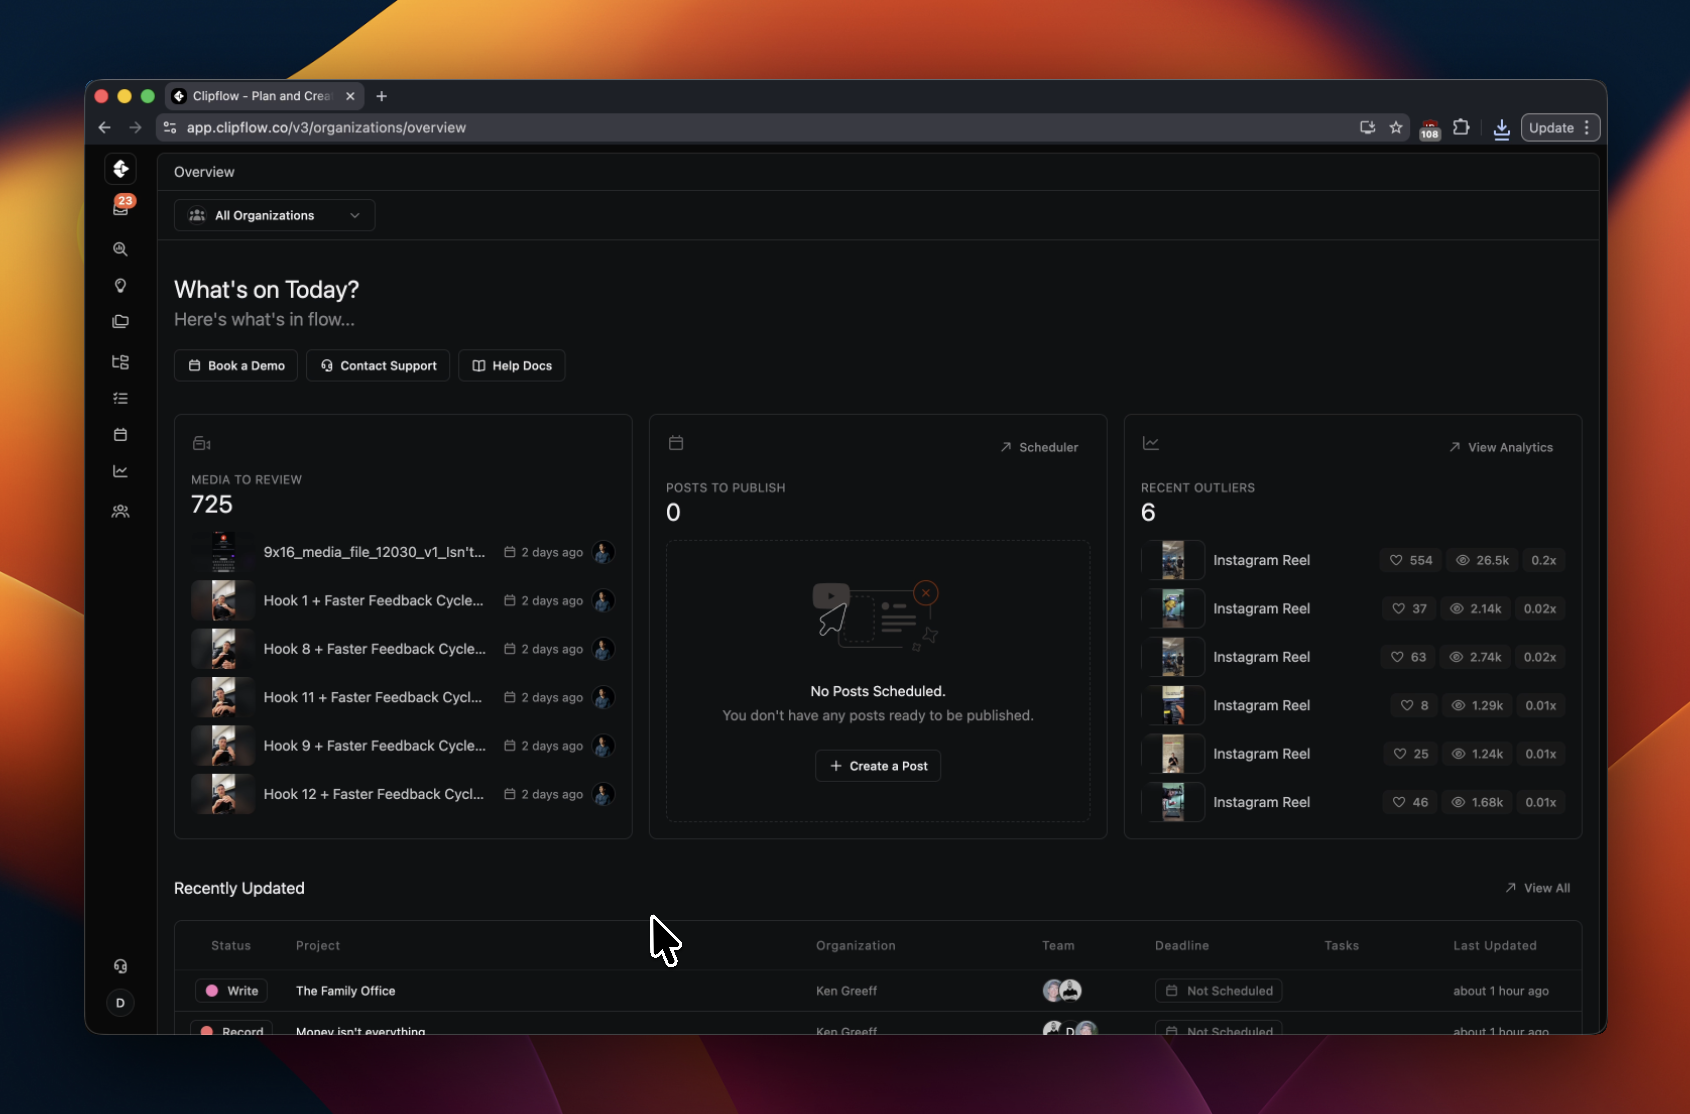Open the browser downloads icon
The image size is (1690, 1114).
click(x=1501, y=129)
